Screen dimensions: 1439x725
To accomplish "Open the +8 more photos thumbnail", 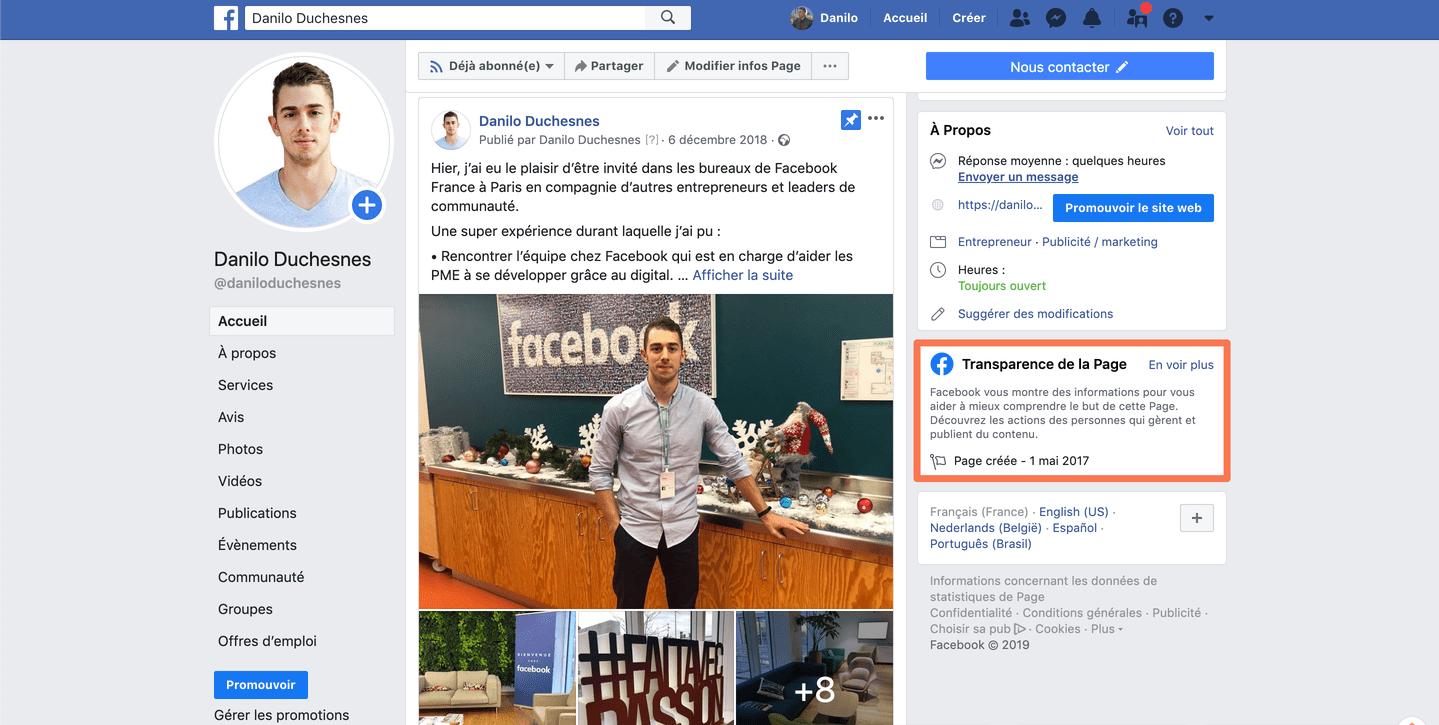I will click(x=814, y=668).
